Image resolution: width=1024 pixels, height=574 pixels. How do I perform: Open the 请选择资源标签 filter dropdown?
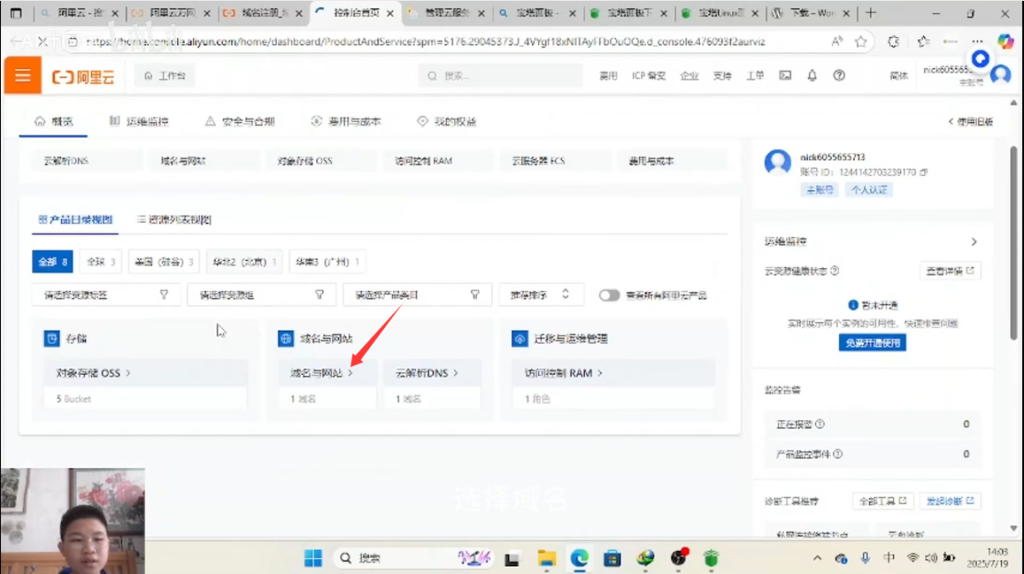coord(106,295)
